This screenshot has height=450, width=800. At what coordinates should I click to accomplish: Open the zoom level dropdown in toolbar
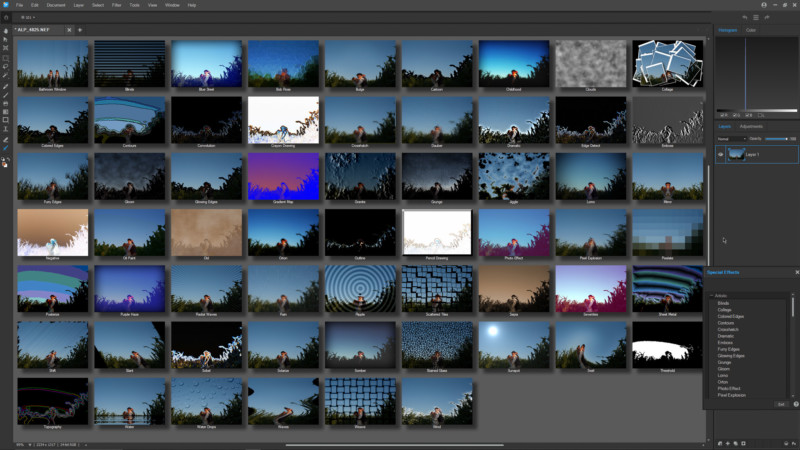pos(28,17)
